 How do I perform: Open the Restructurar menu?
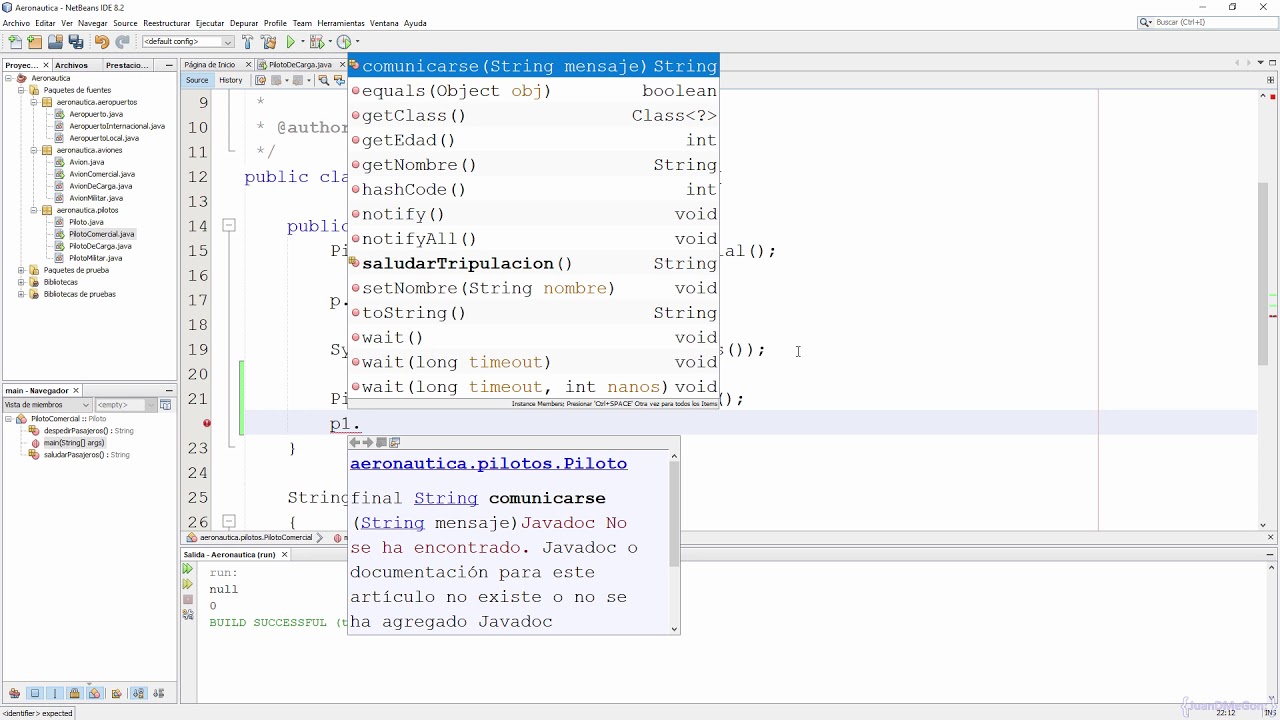pos(166,23)
